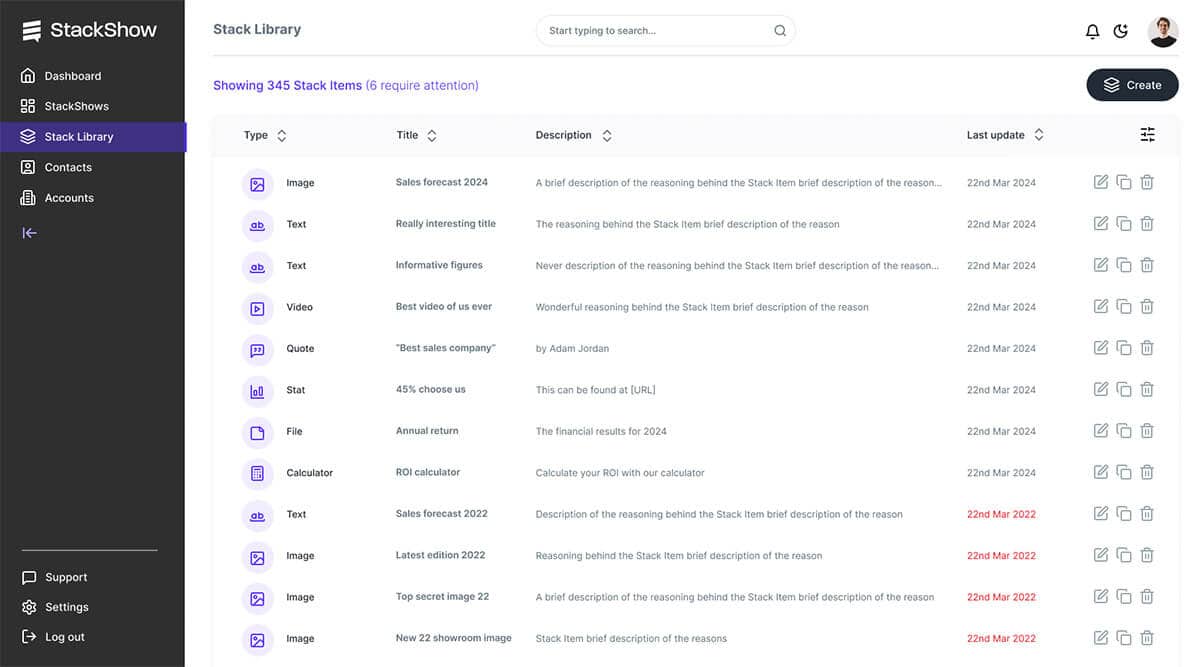Click the profile avatar in the top right
This screenshot has width=1200, height=667.
[x=1162, y=30]
